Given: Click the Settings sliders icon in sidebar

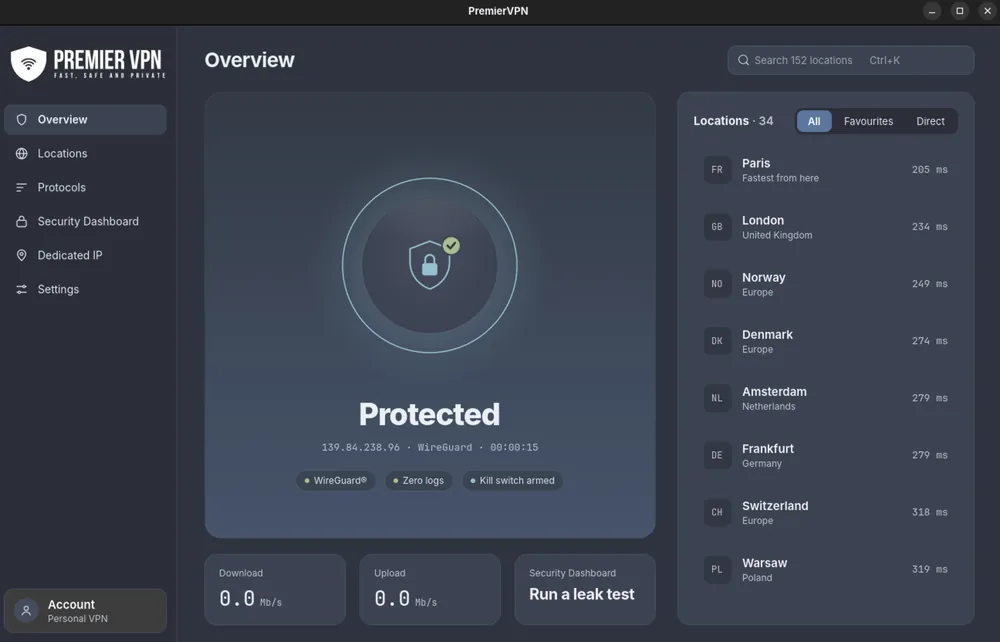Looking at the screenshot, I should [x=22, y=289].
